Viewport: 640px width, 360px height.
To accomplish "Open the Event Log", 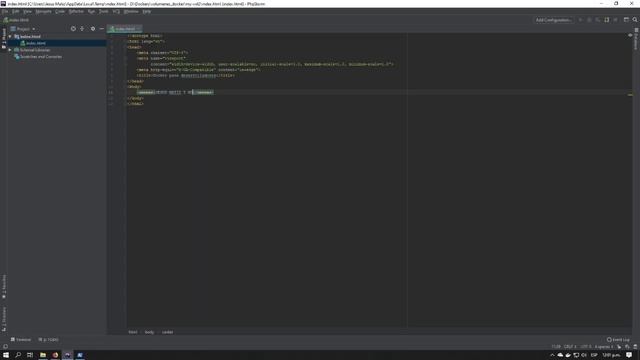I will click(618, 340).
